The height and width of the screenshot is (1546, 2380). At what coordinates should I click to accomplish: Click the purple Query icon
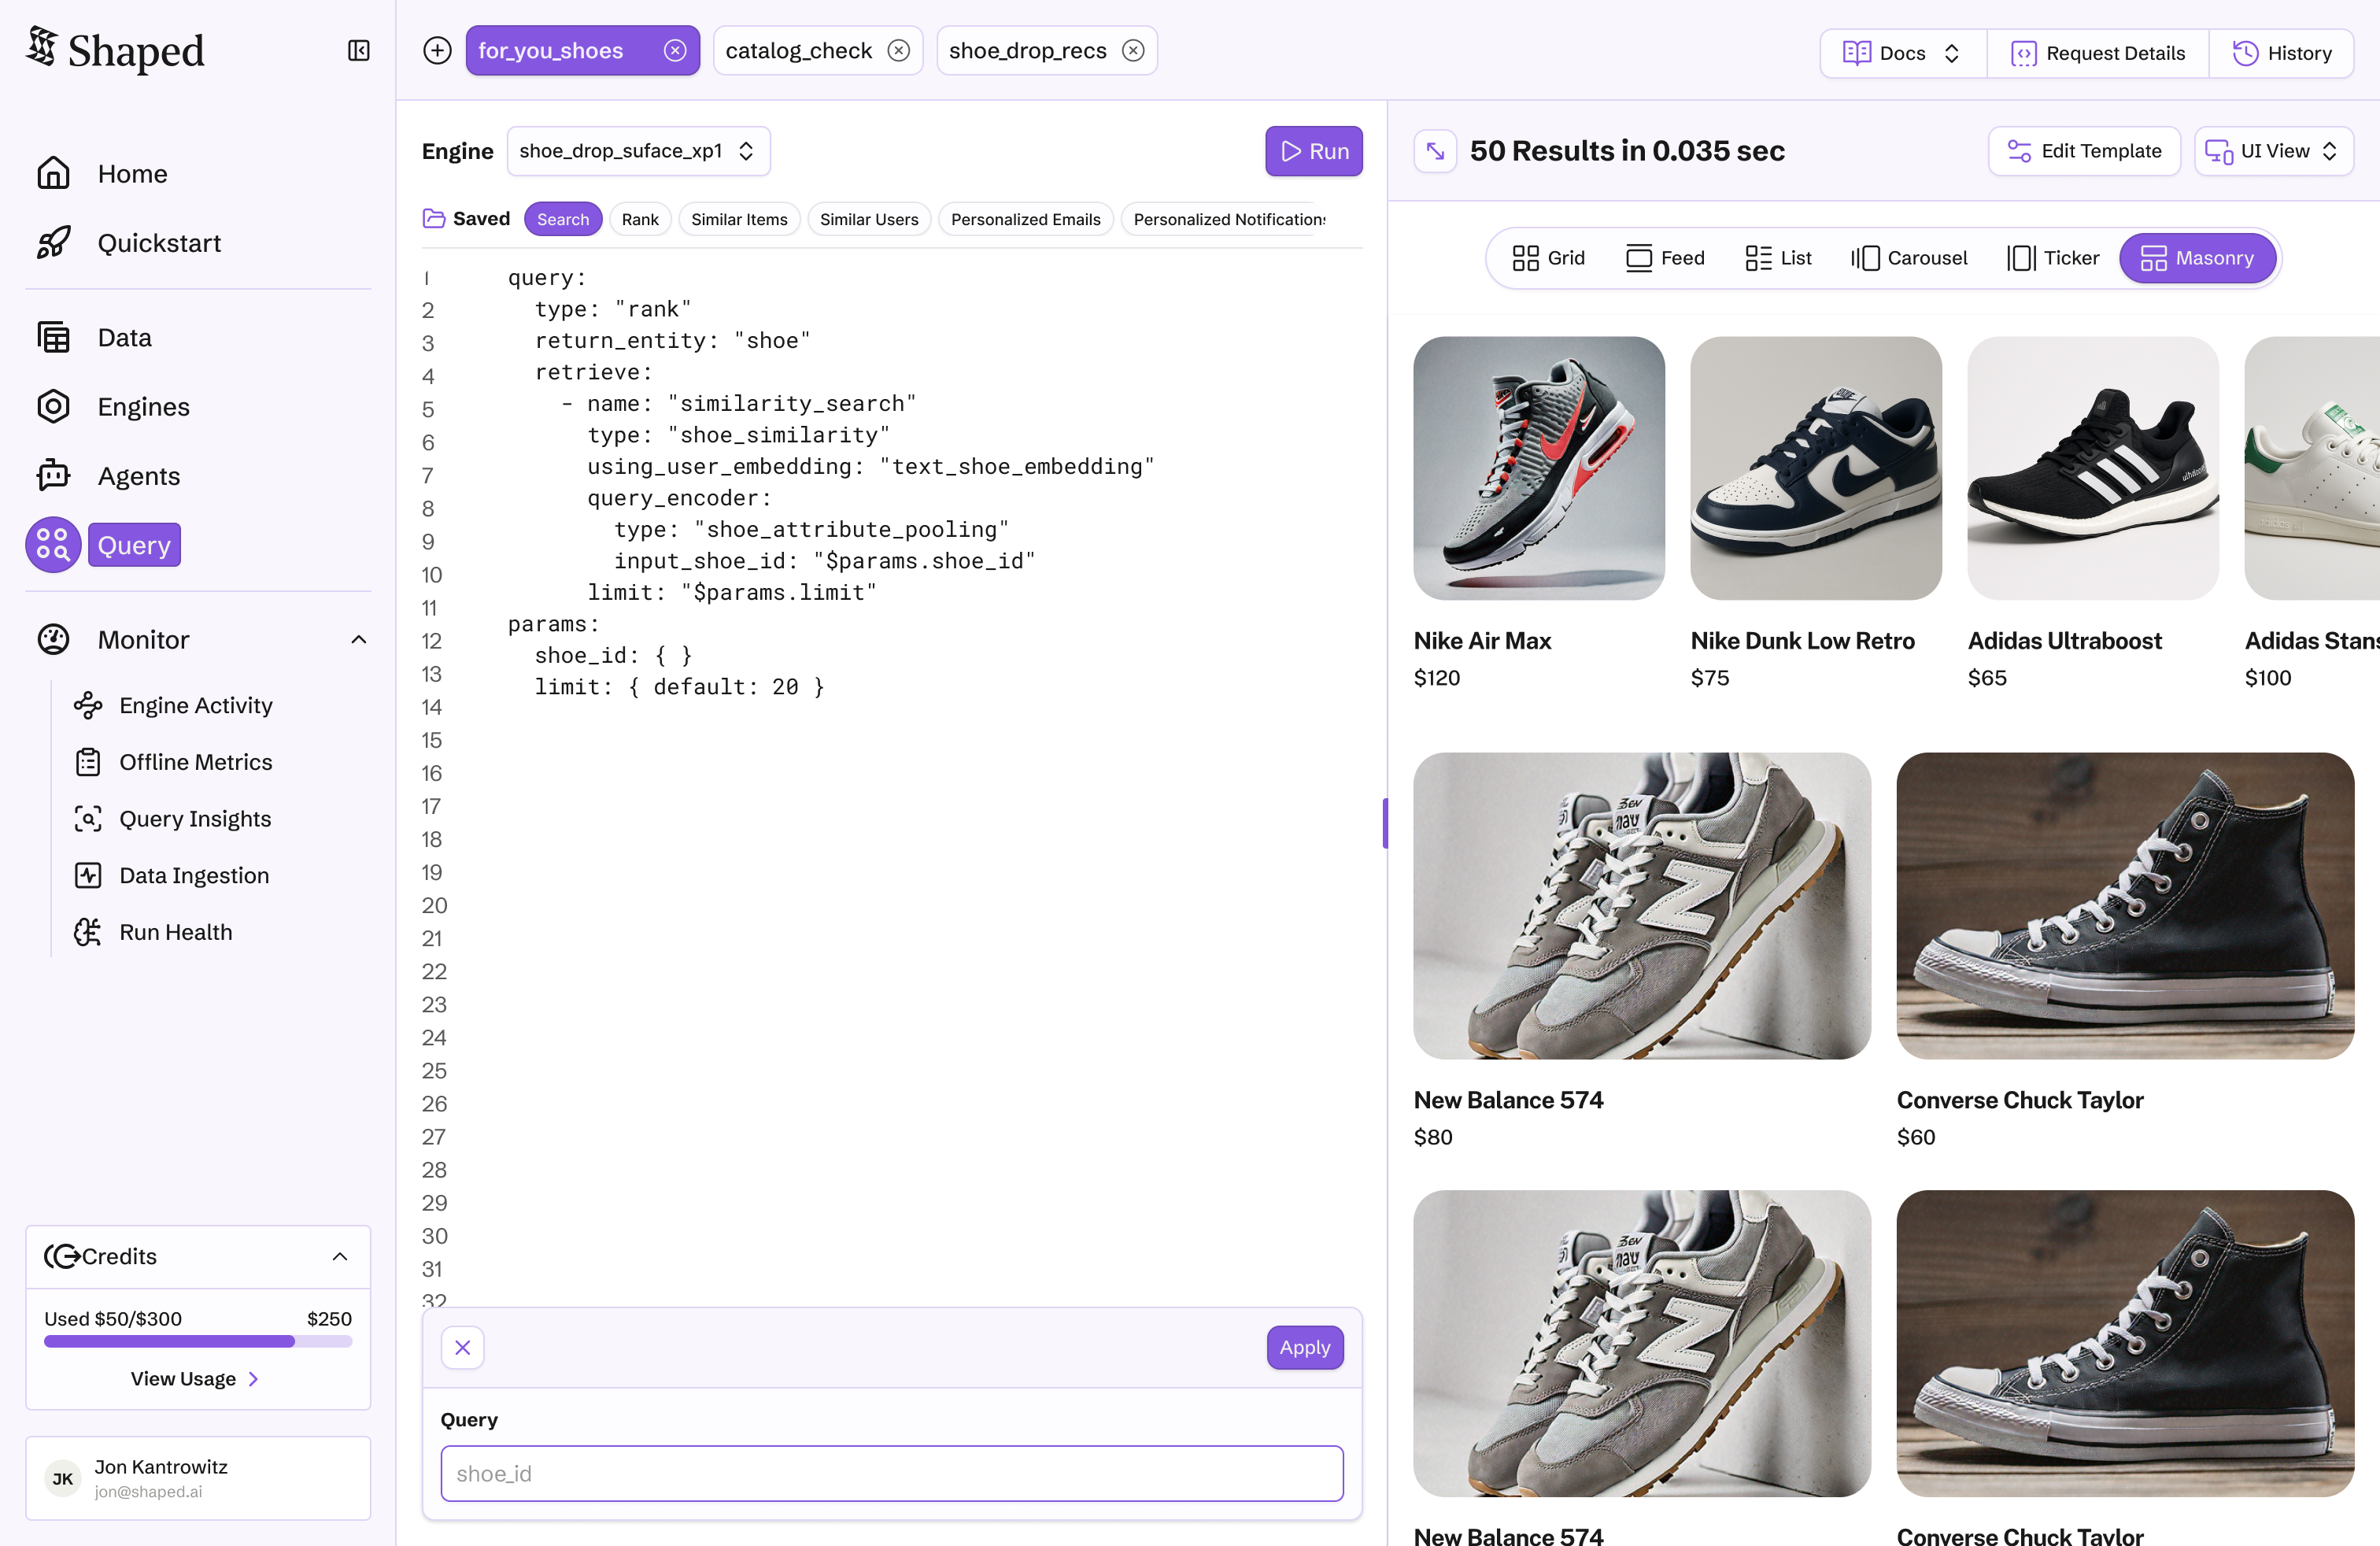point(53,545)
